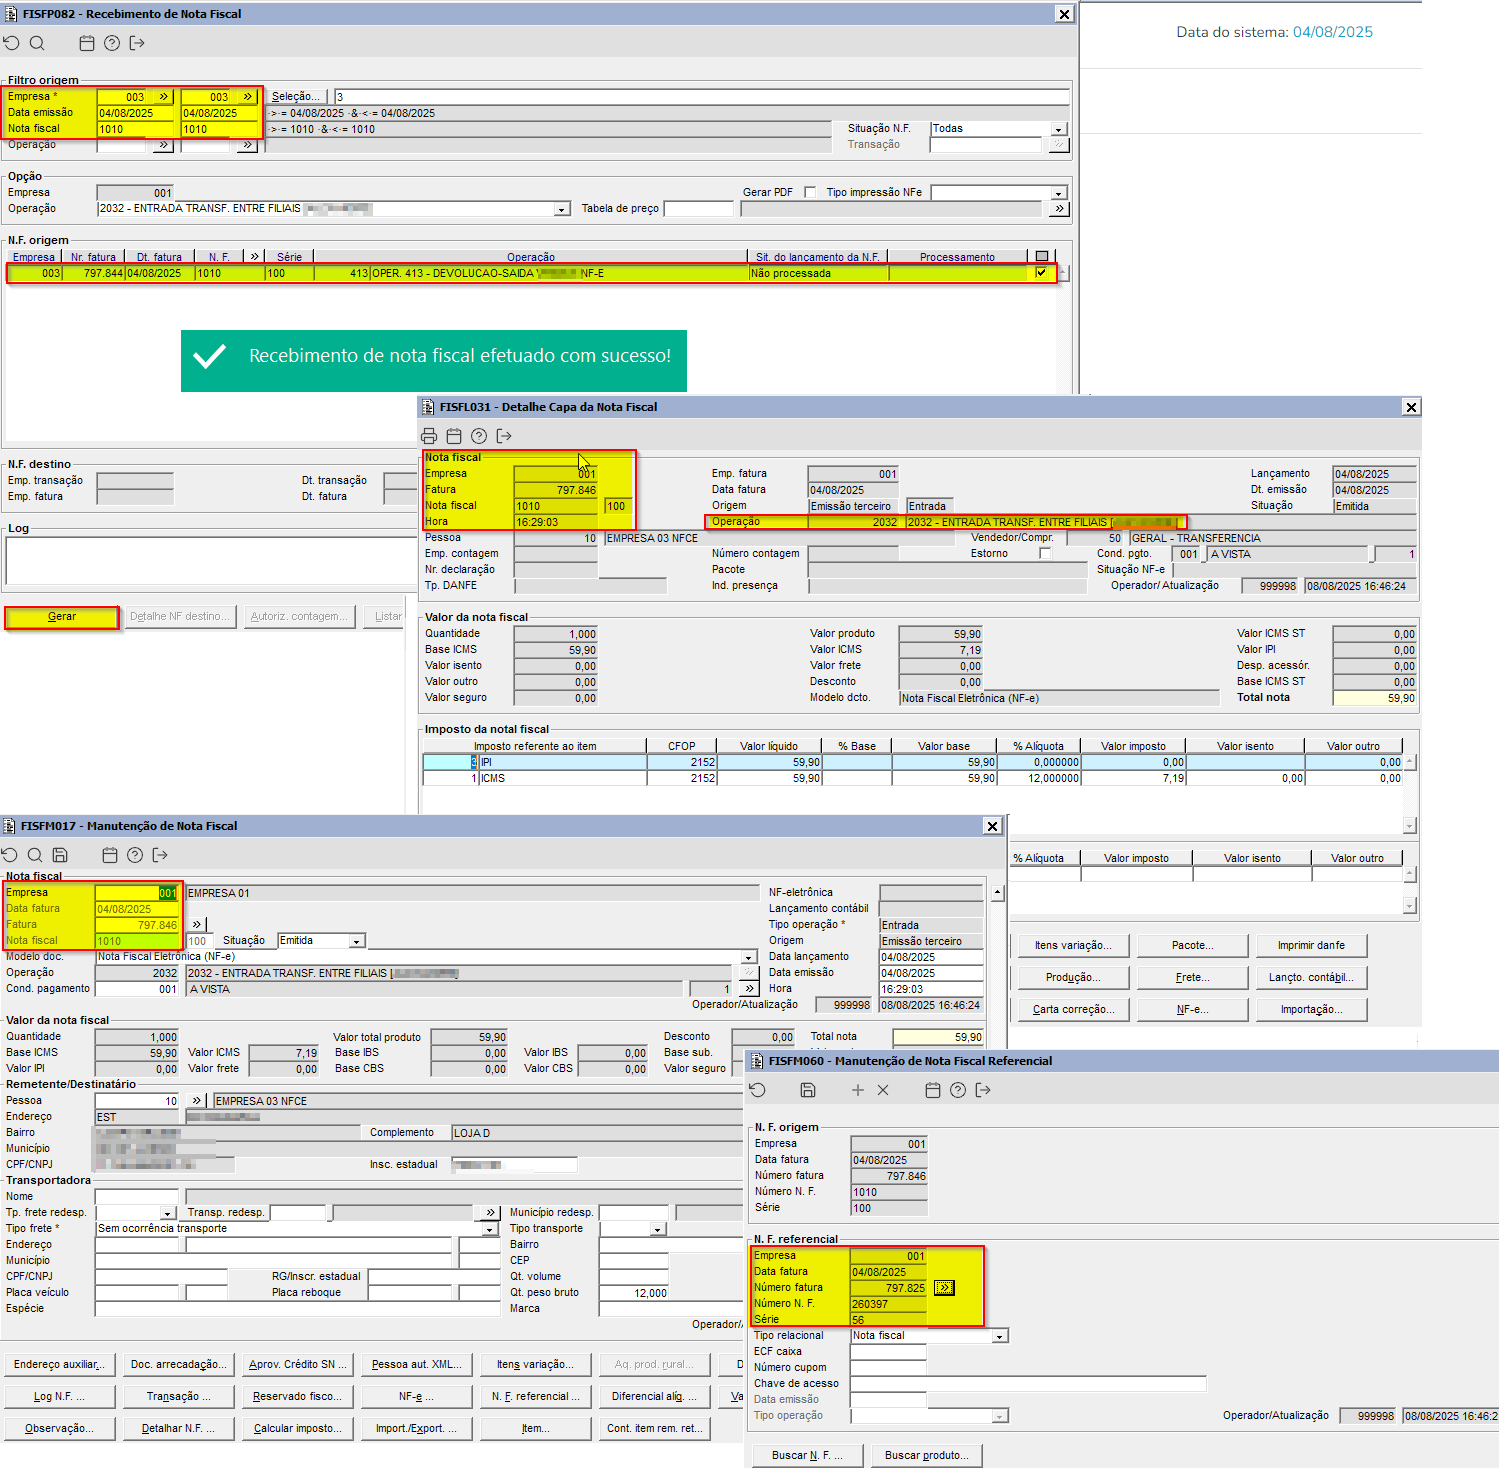Click the Calcular imposto... button
This screenshot has width=1499, height=1468.
point(298,1429)
